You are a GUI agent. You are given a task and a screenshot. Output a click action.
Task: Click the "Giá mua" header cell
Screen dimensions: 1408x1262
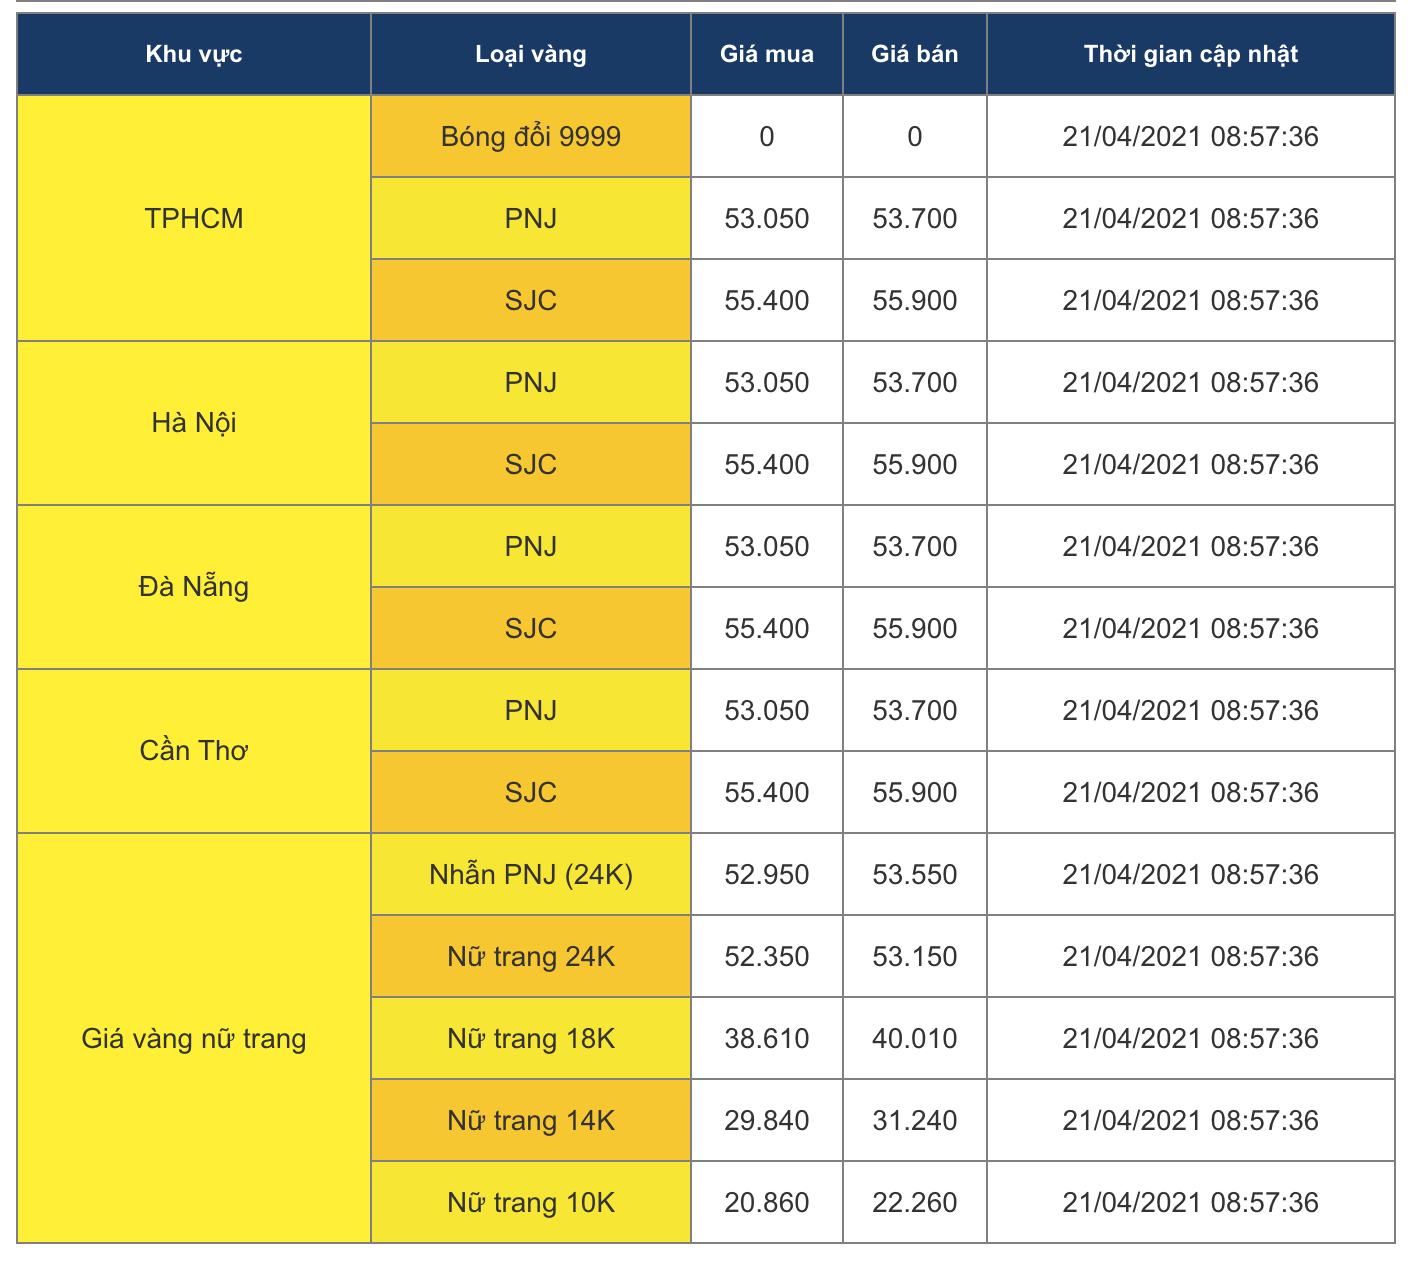pos(767,54)
